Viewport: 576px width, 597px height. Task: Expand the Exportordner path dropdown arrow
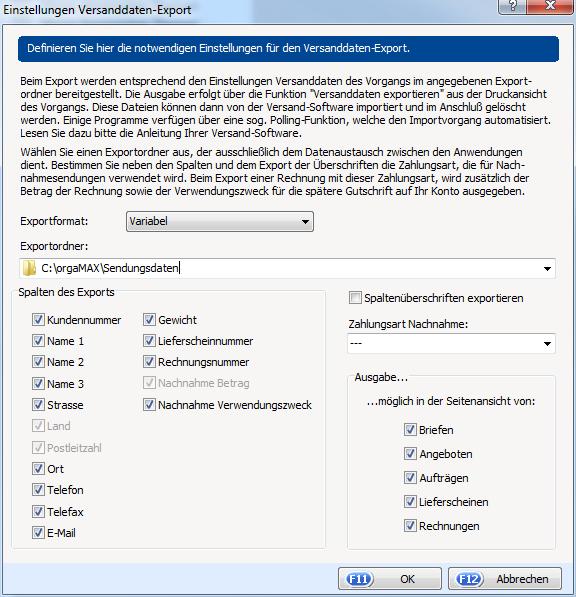tap(547, 268)
